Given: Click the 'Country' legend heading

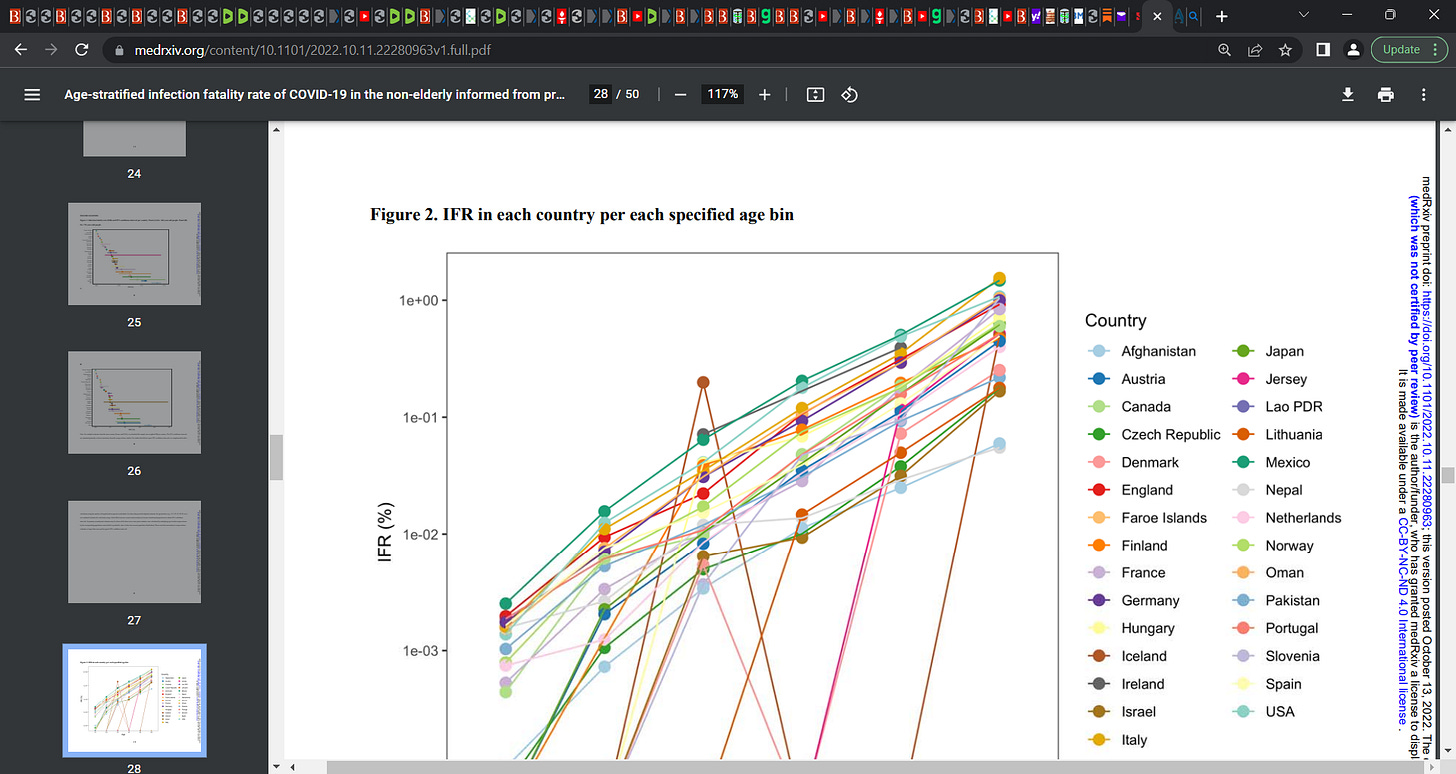Looking at the screenshot, I should 1115,321.
